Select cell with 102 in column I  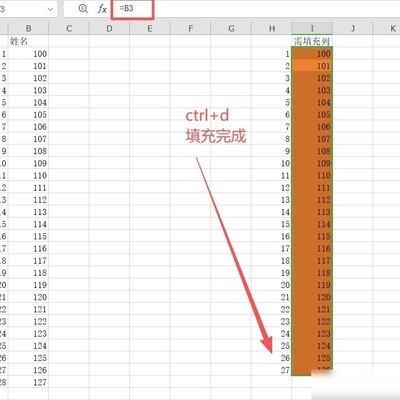[312, 78]
